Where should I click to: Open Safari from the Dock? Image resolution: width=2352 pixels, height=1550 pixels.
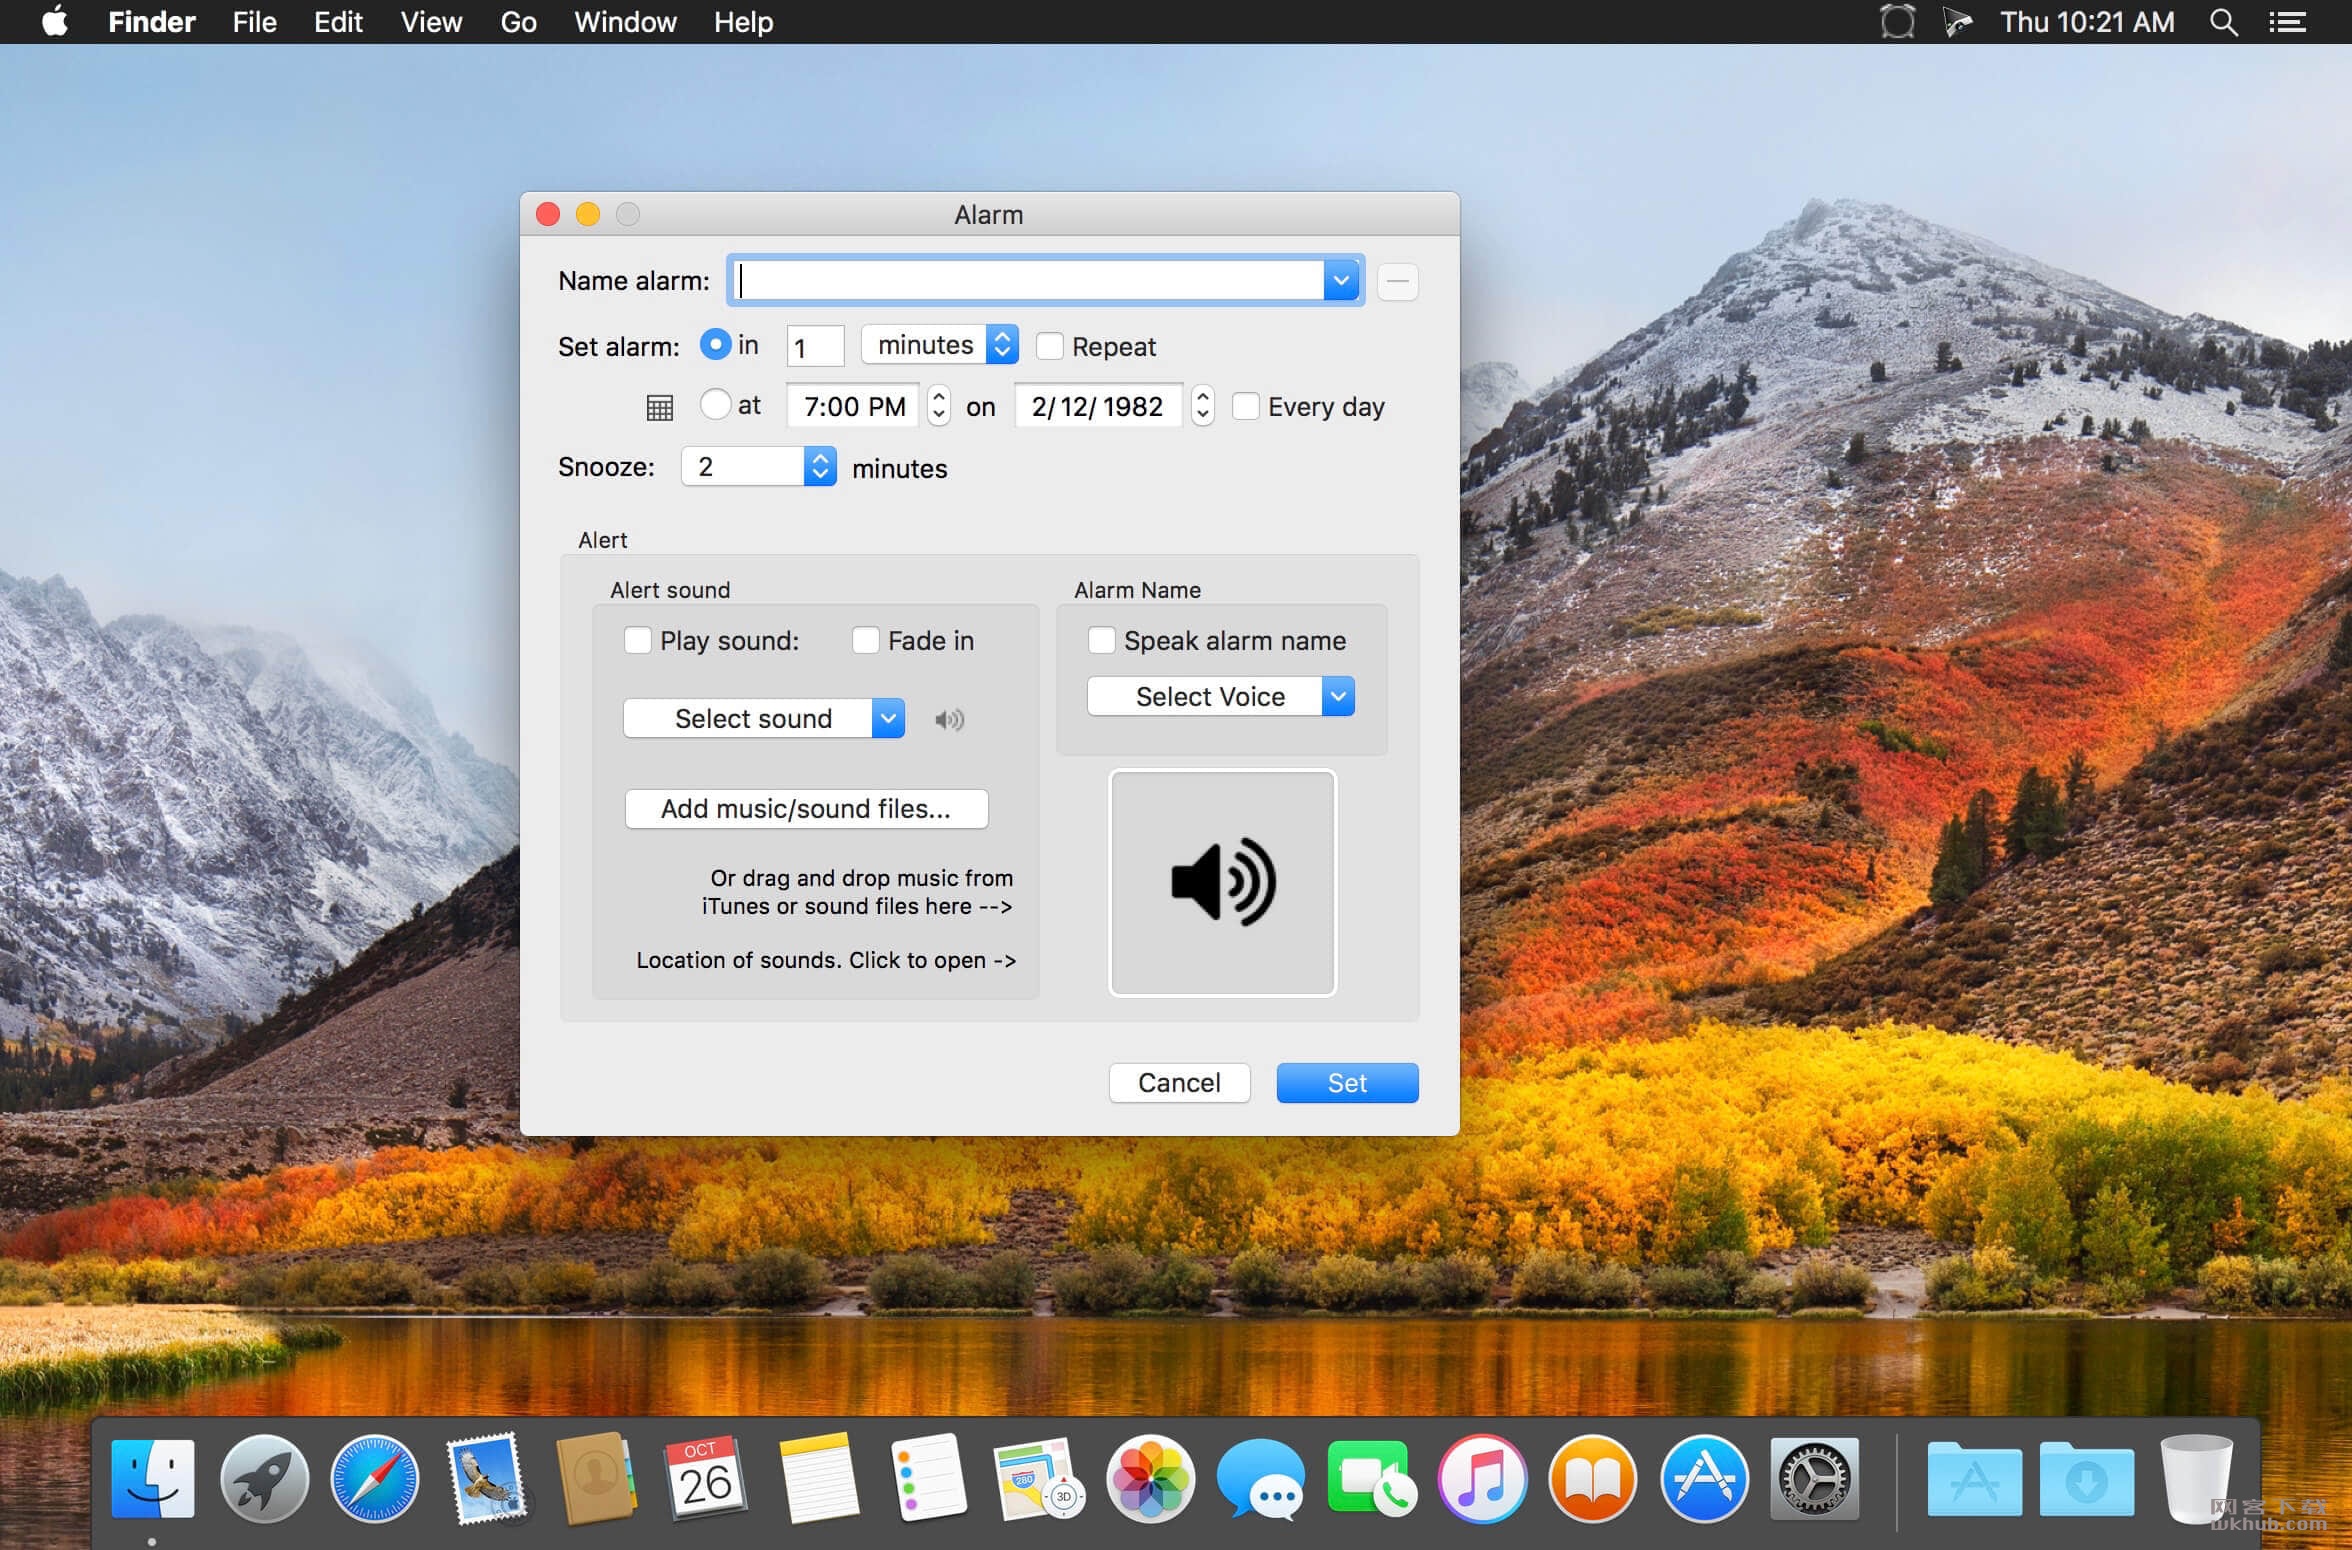tap(374, 1479)
